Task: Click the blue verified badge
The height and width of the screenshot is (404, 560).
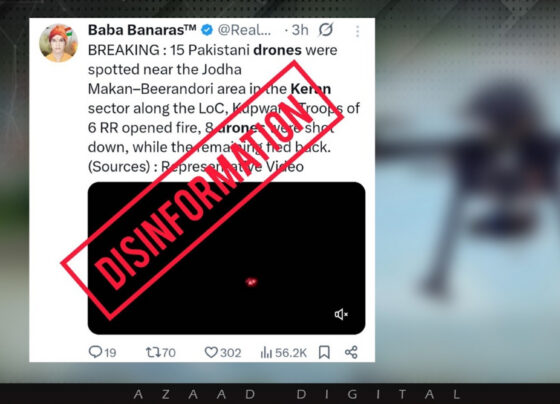Action: 207,30
